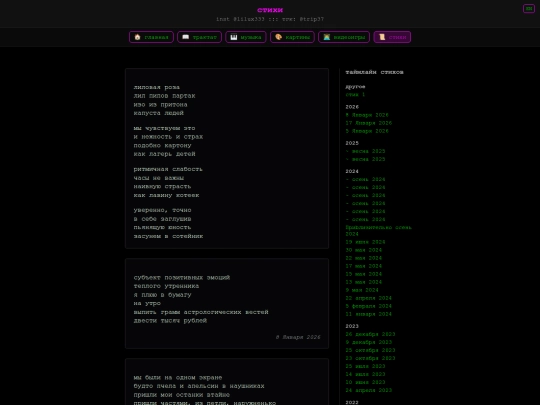
Task: Select the стихи tab
Action: 392,37
